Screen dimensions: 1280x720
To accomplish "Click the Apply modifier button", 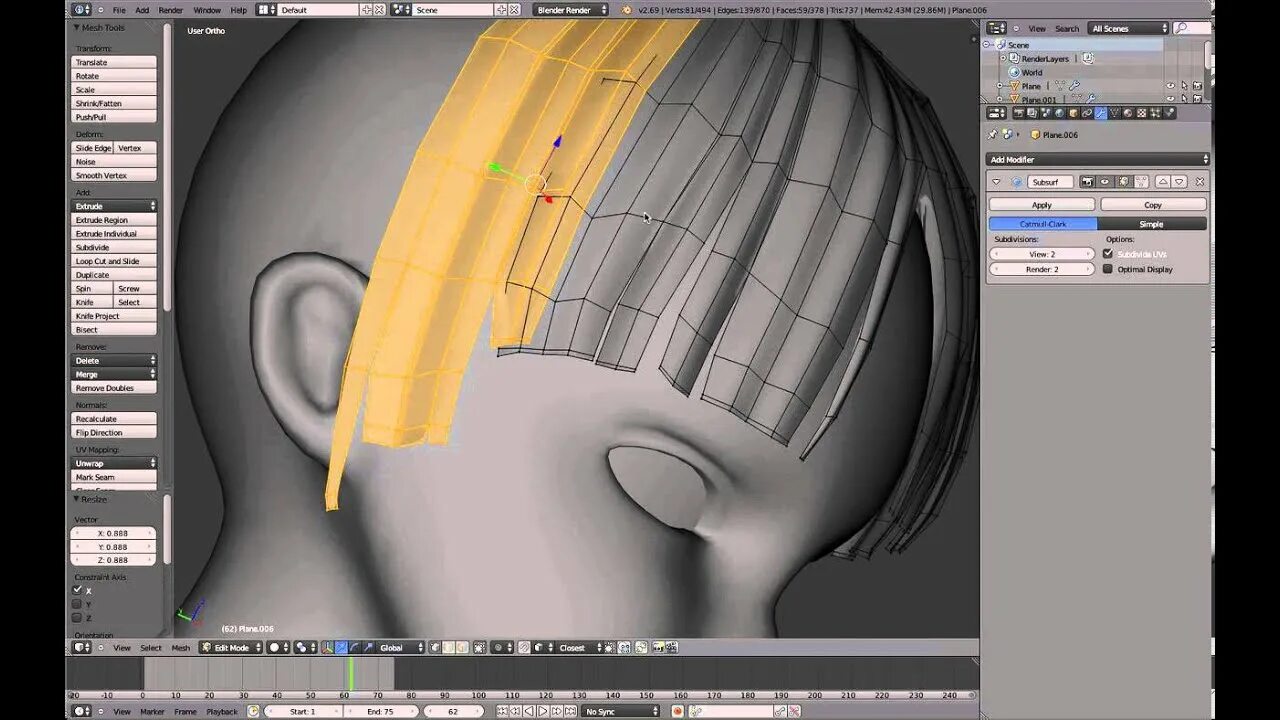I will pyautogui.click(x=1042, y=205).
